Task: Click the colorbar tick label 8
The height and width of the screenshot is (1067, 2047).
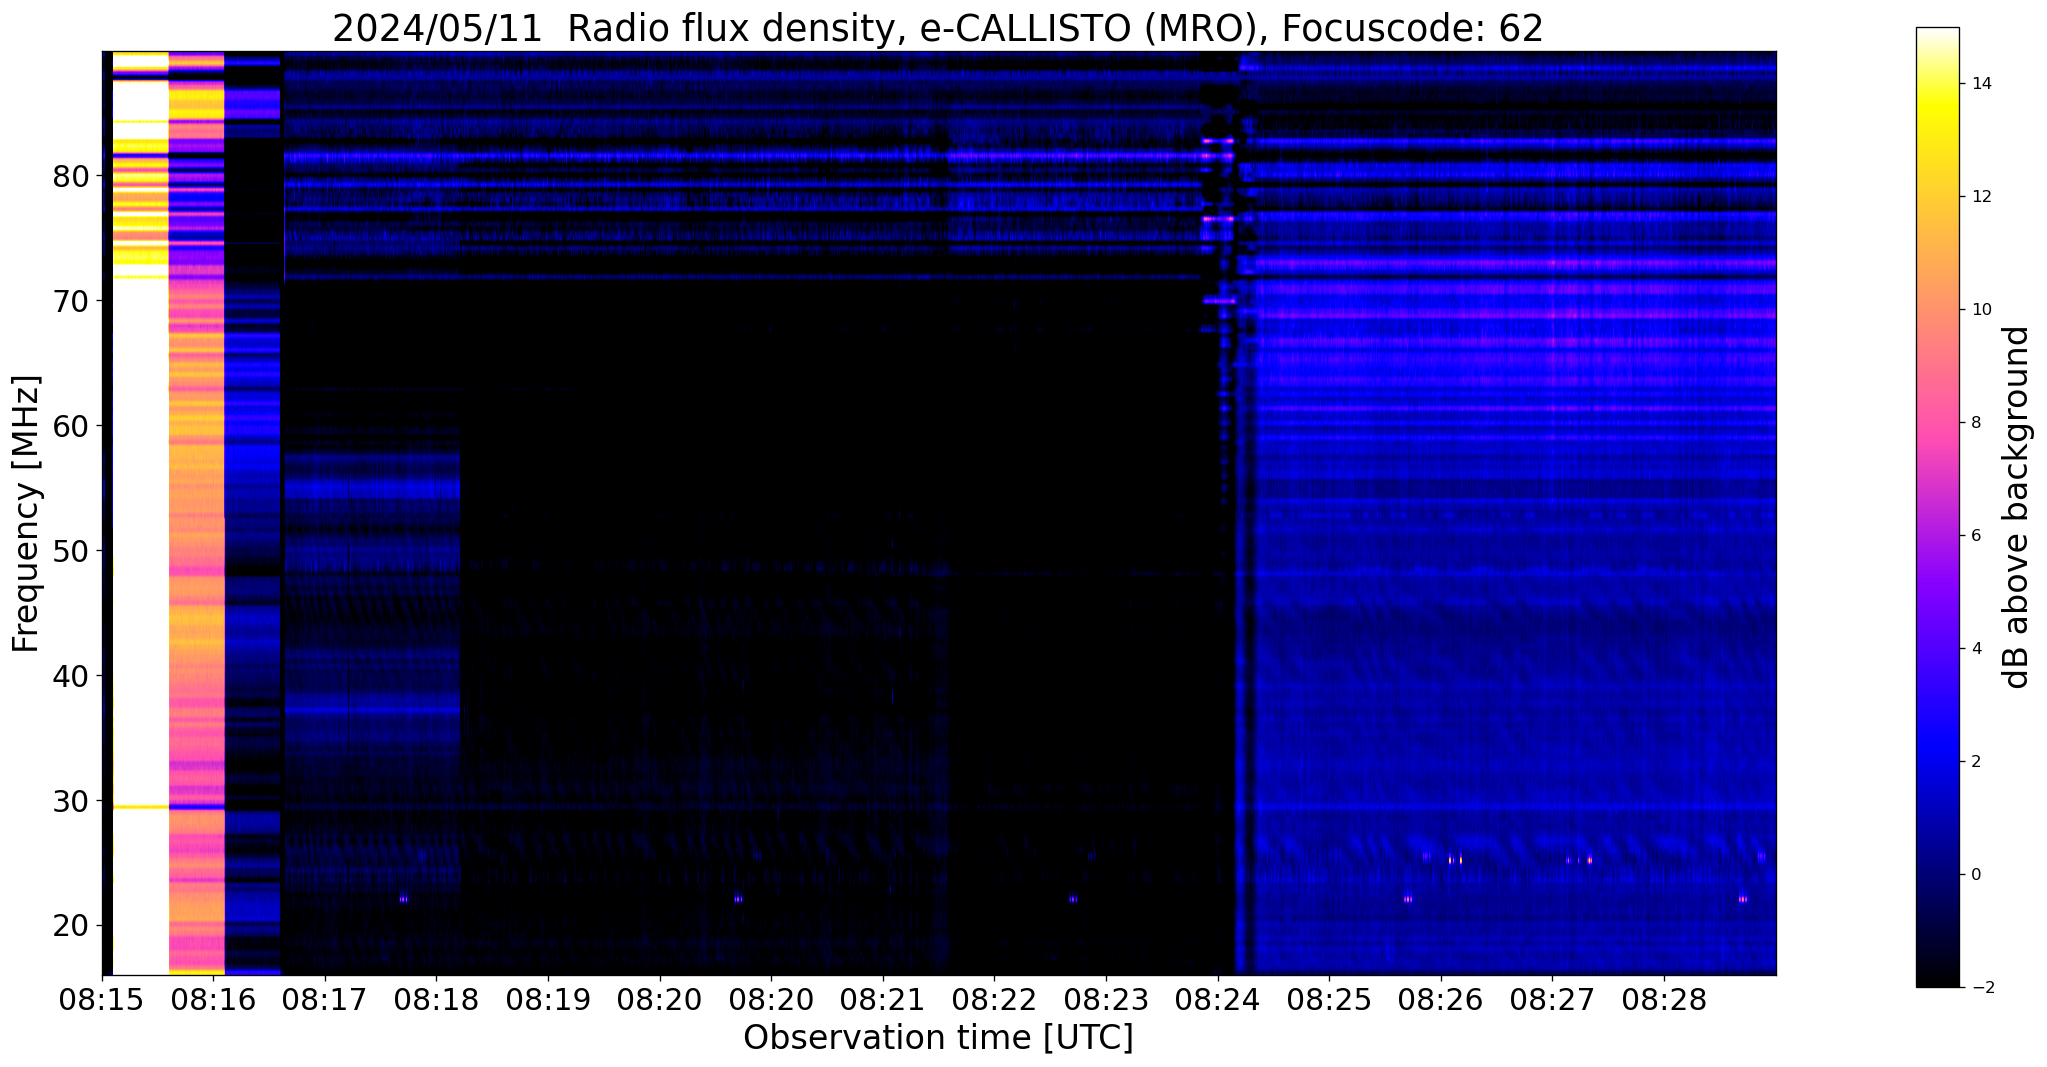Action: coord(1975,423)
